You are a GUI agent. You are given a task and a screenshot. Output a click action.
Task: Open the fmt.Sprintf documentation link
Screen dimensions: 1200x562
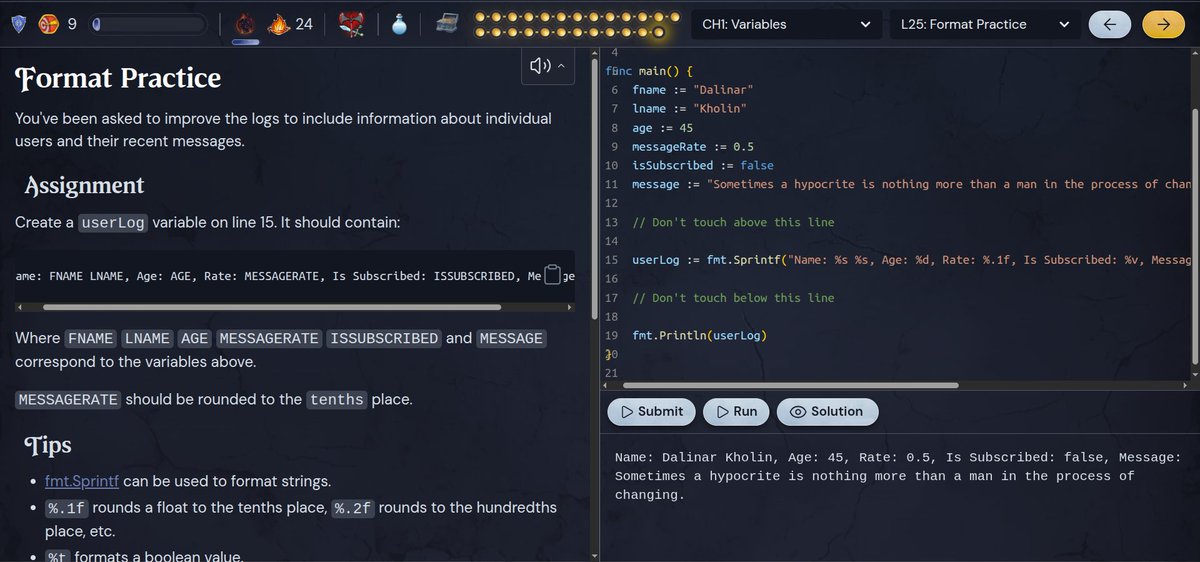pyautogui.click(x=82, y=481)
